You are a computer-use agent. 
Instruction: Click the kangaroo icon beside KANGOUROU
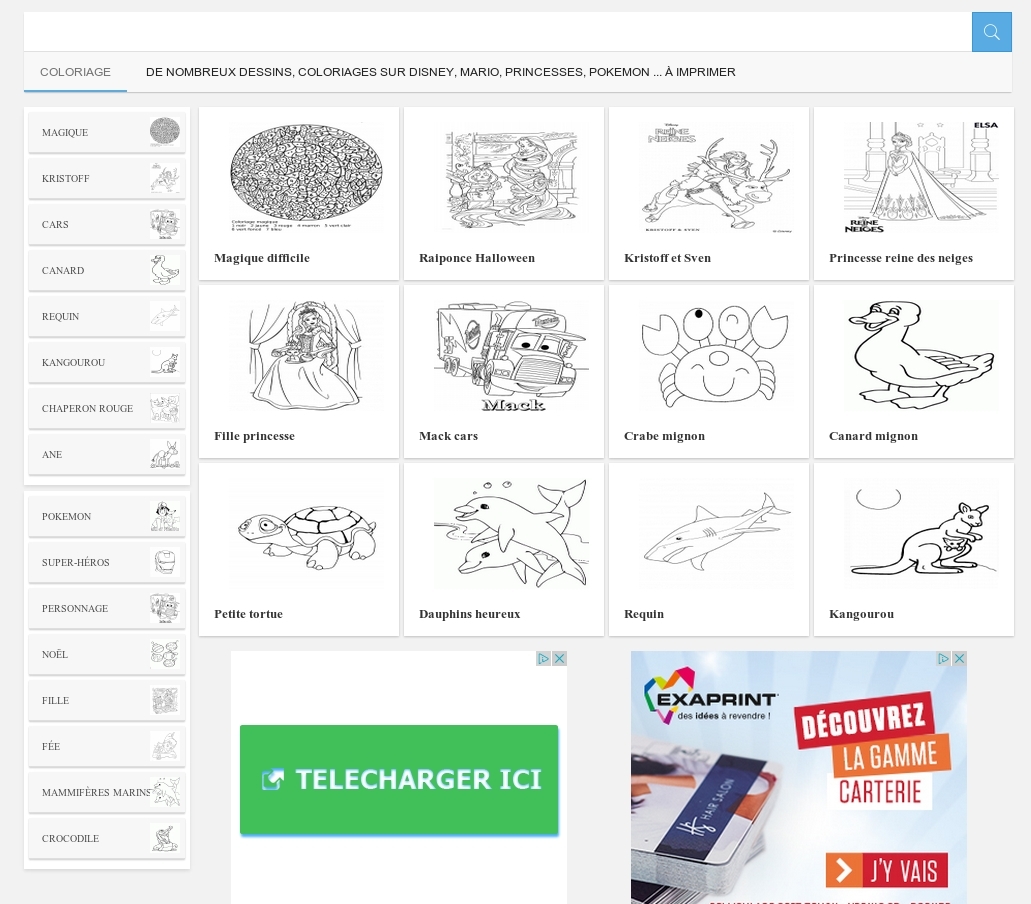pyautogui.click(x=164, y=362)
